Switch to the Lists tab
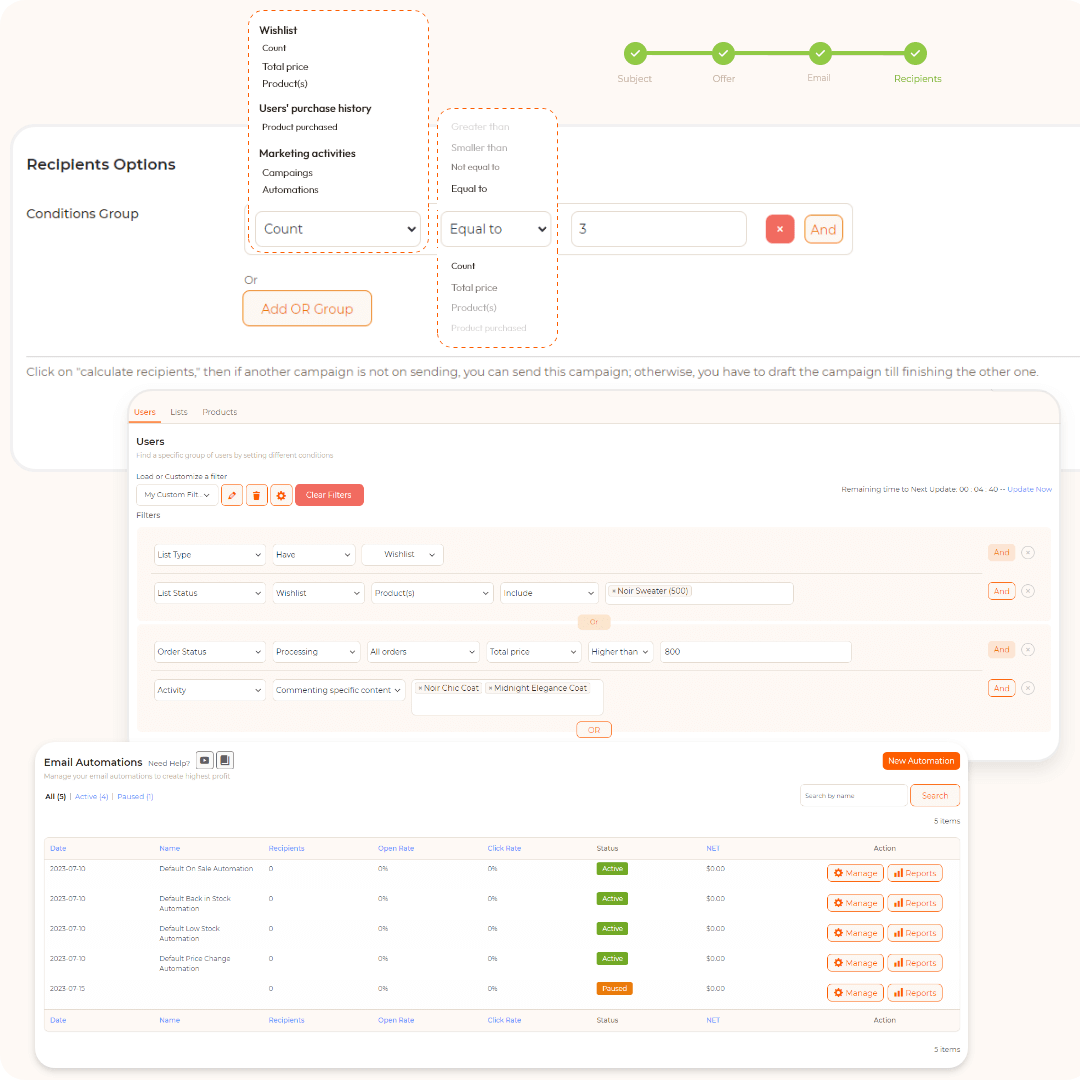1080x1080 pixels. tap(179, 412)
